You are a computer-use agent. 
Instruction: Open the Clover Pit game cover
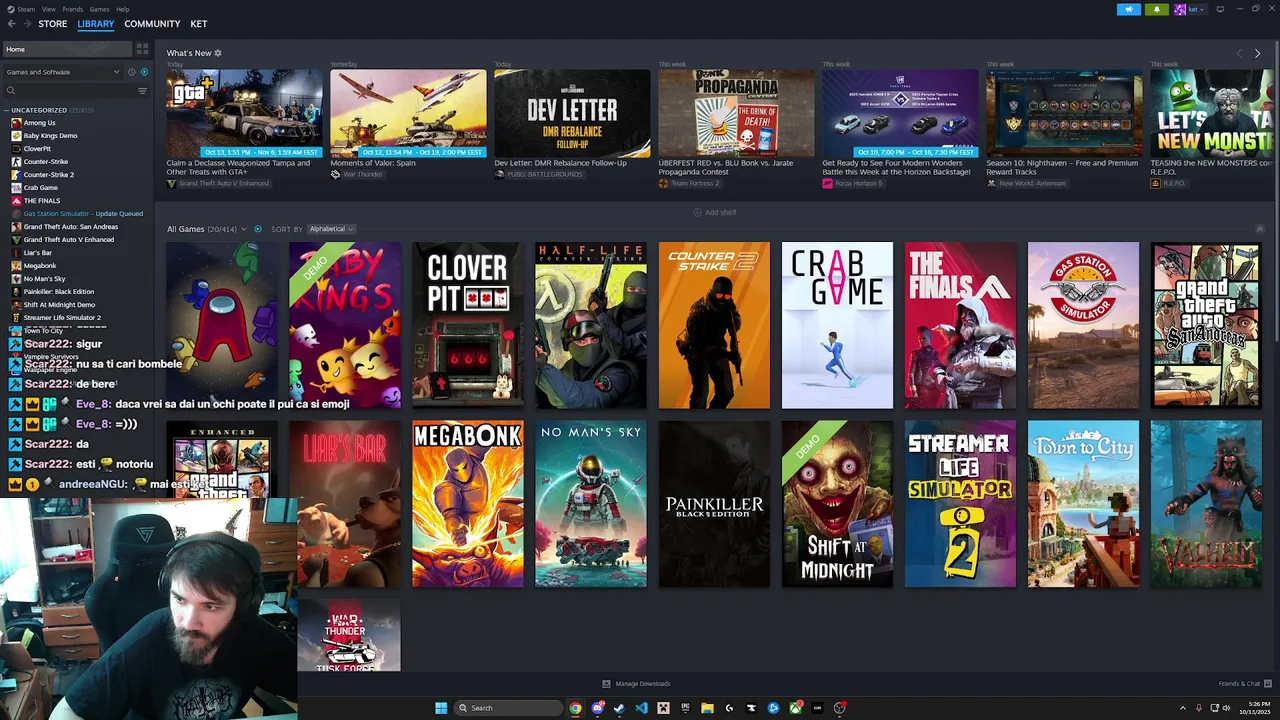point(468,325)
